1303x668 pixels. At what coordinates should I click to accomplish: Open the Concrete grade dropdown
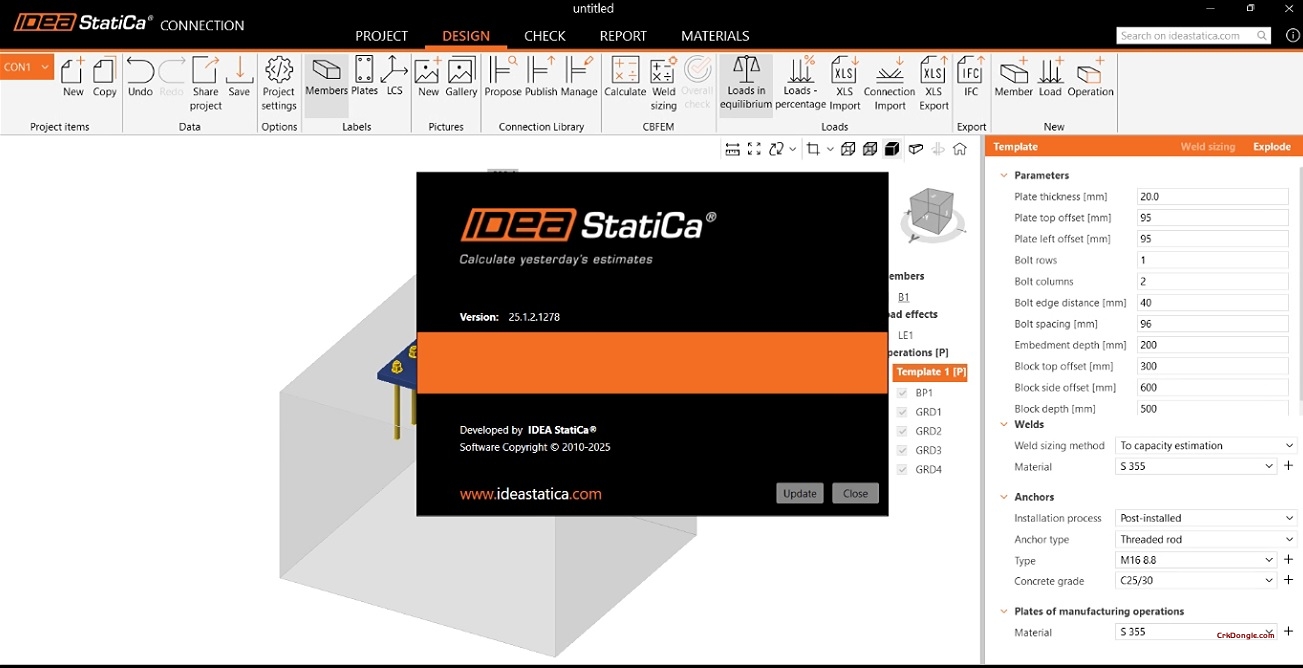pos(1196,581)
